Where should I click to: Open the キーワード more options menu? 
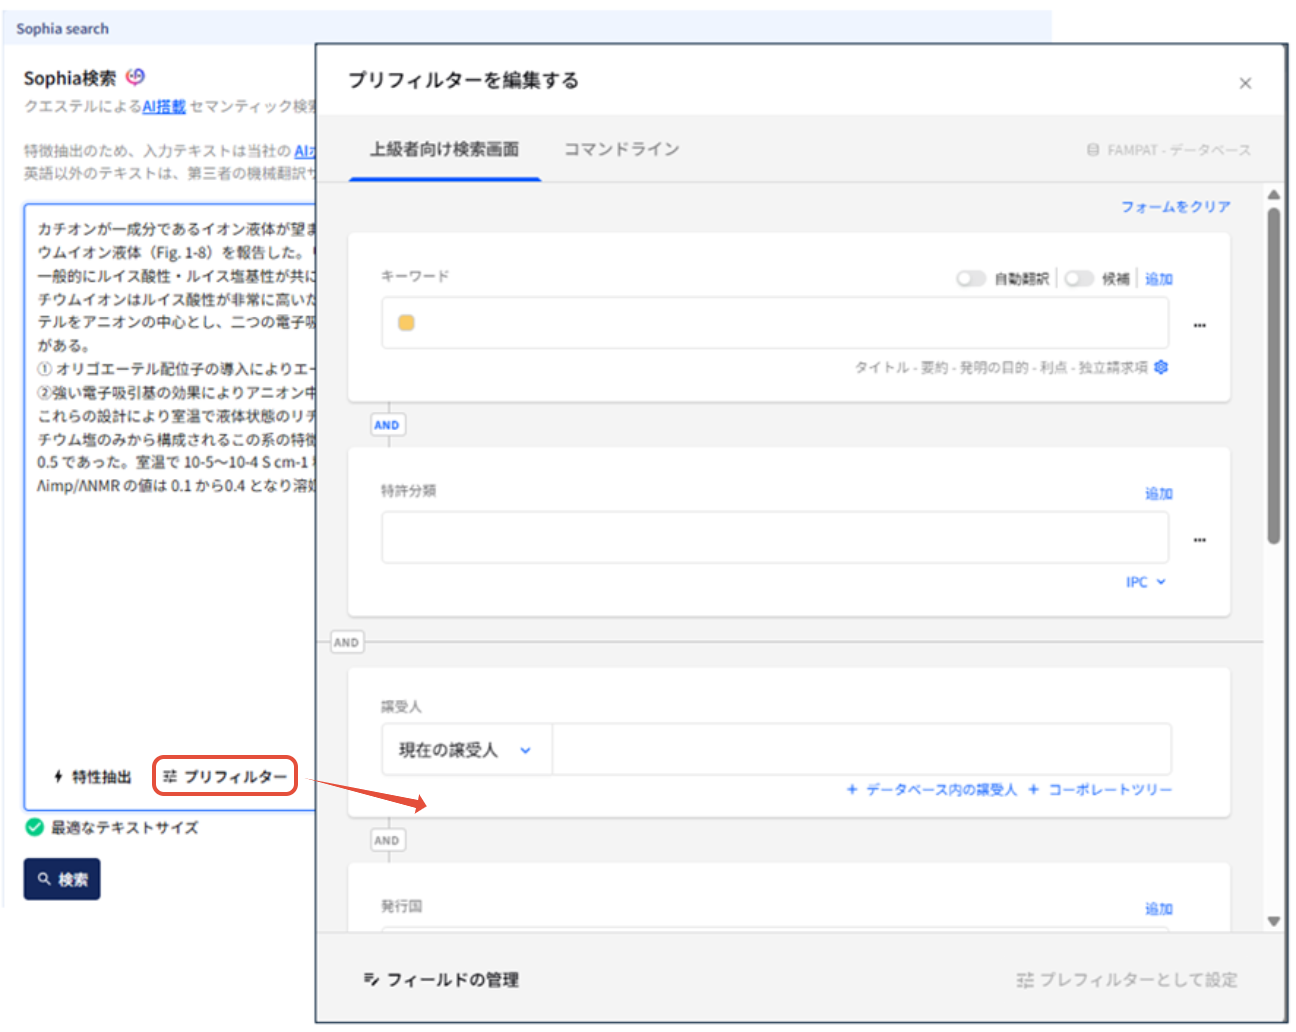click(x=1200, y=325)
